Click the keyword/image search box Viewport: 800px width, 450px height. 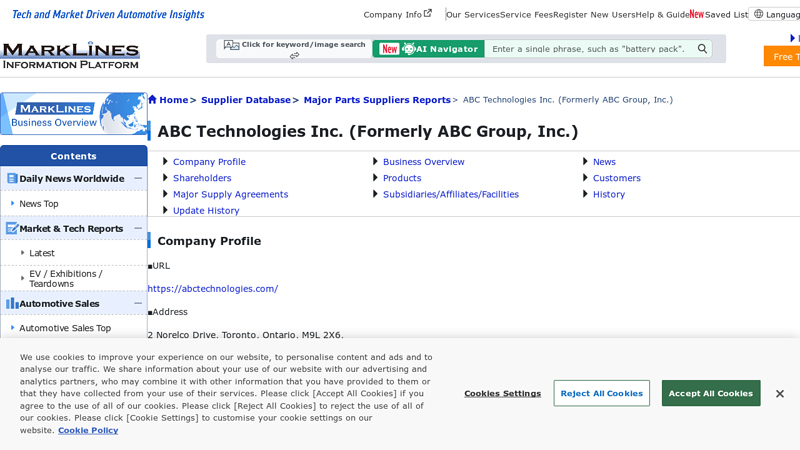[294, 49]
